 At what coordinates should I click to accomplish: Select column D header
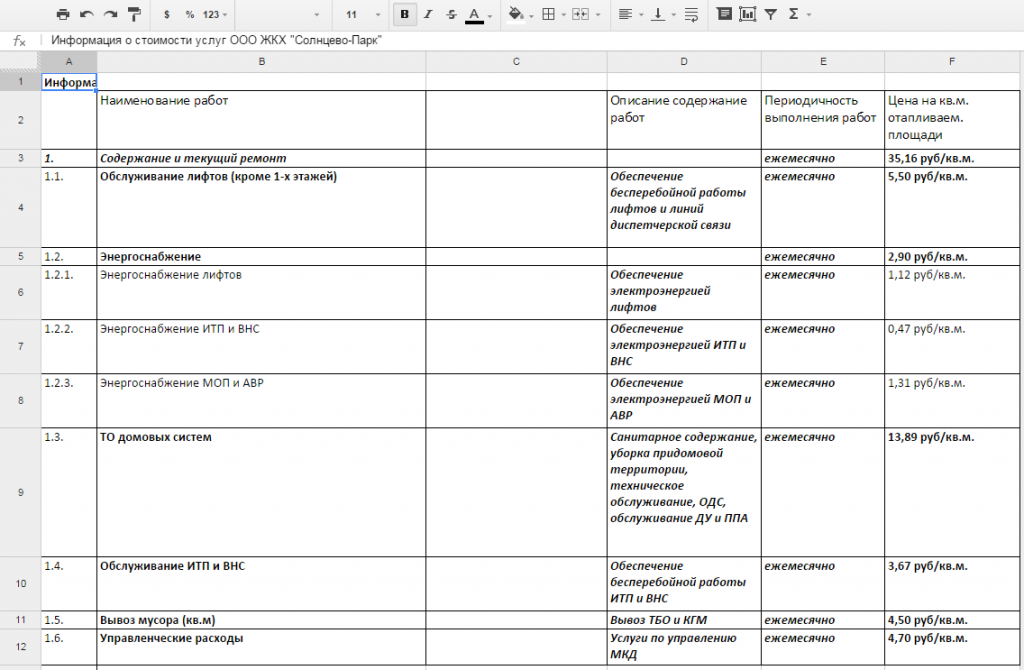point(684,61)
